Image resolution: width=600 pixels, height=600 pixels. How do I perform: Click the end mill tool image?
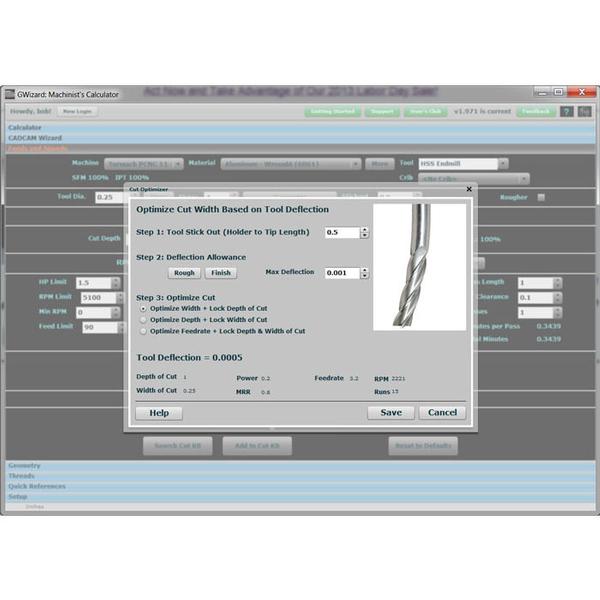(x=419, y=267)
